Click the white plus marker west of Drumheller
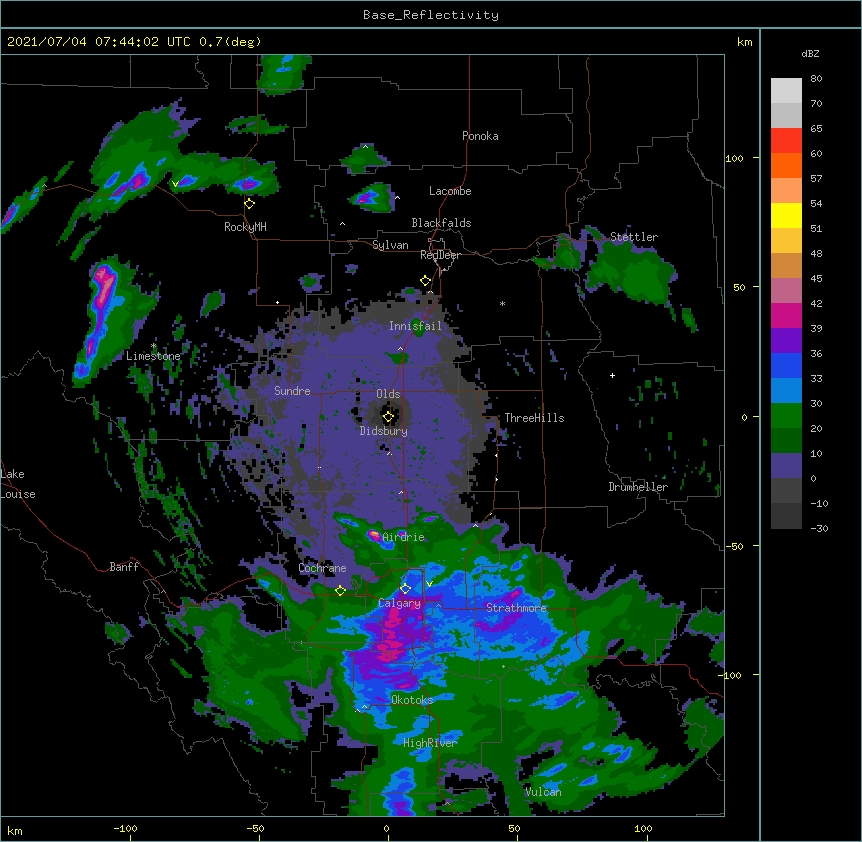The height and width of the screenshot is (842, 862). point(612,375)
